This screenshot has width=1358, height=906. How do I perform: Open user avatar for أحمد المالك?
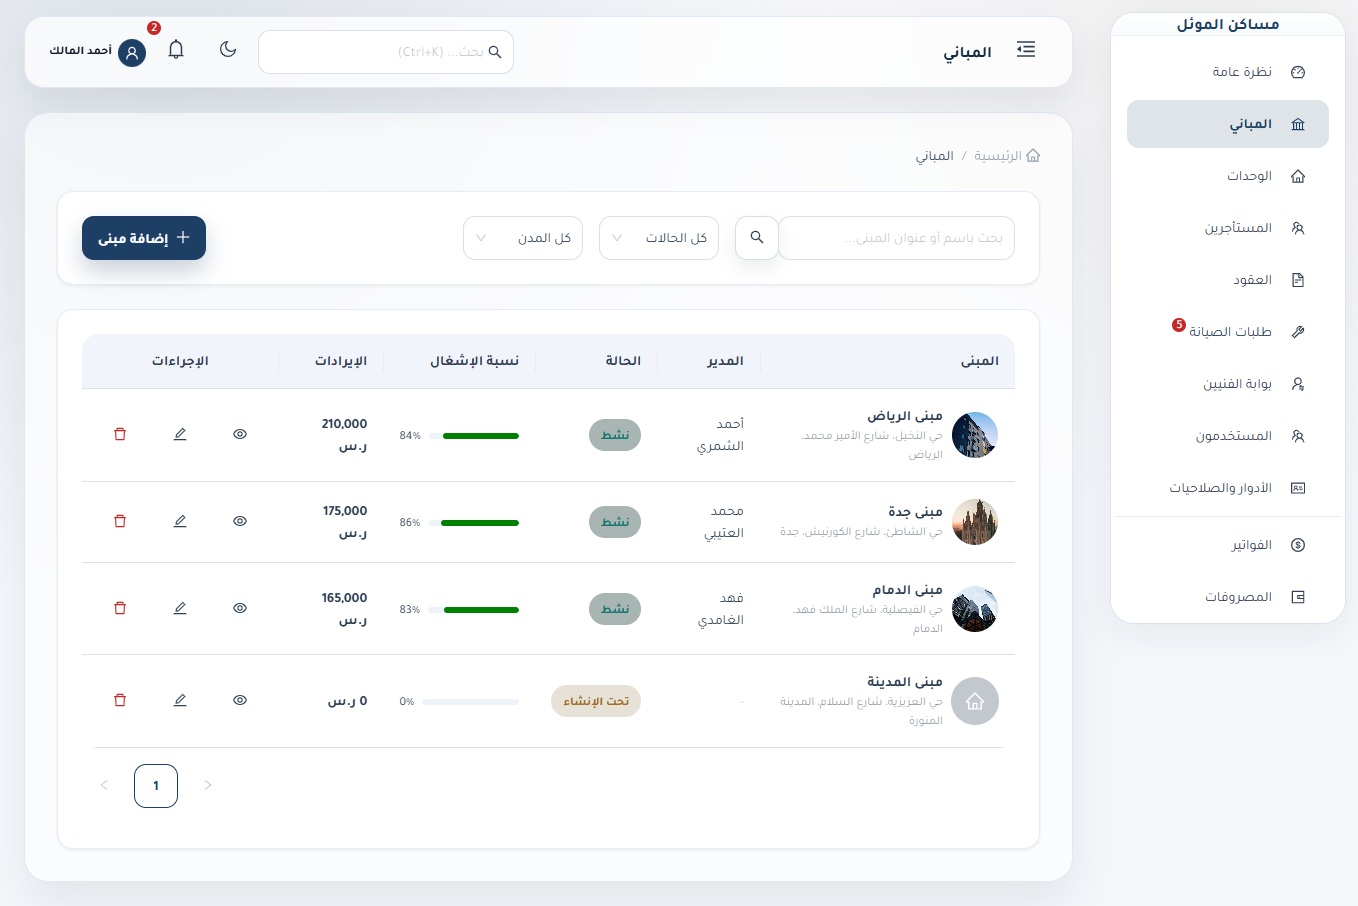pos(132,53)
